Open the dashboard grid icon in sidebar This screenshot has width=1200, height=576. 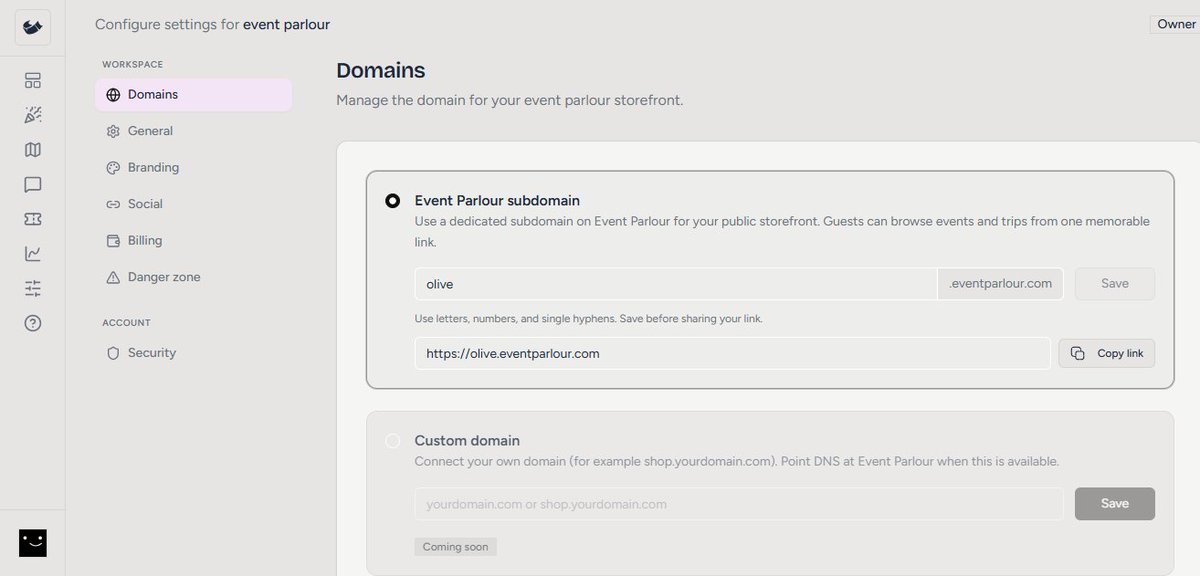33,80
